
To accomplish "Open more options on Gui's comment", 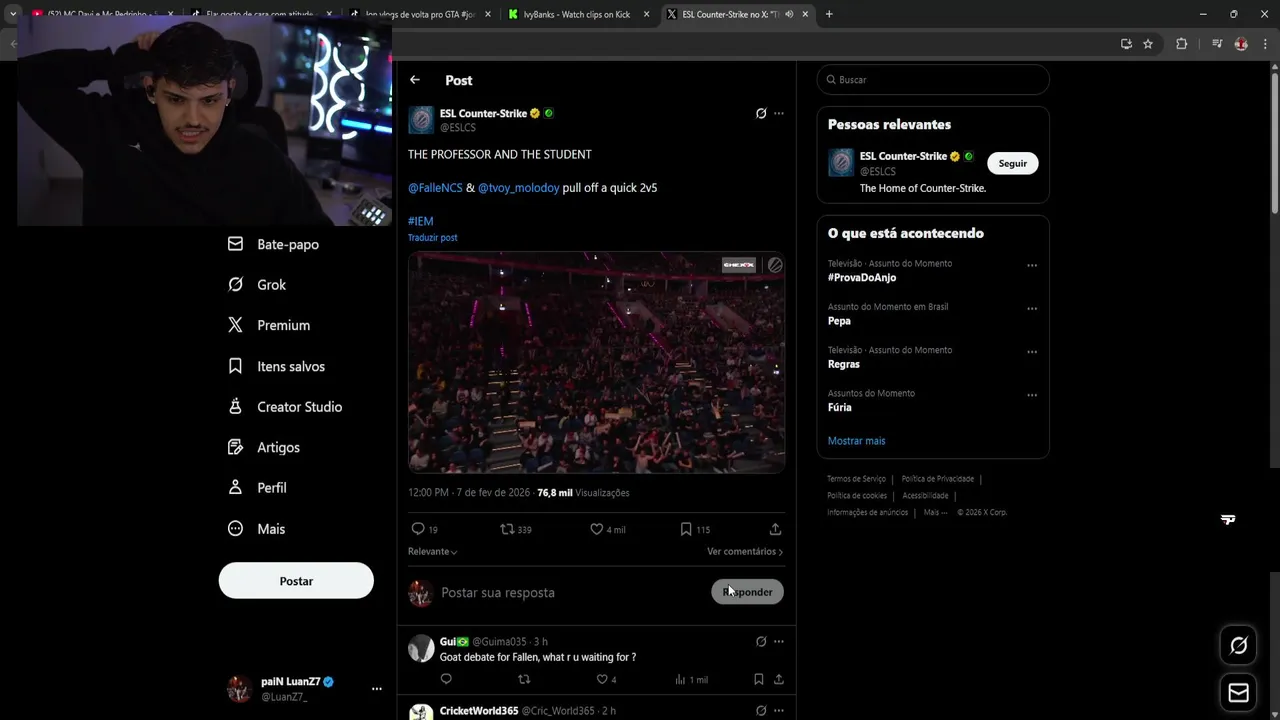I will click(779, 641).
